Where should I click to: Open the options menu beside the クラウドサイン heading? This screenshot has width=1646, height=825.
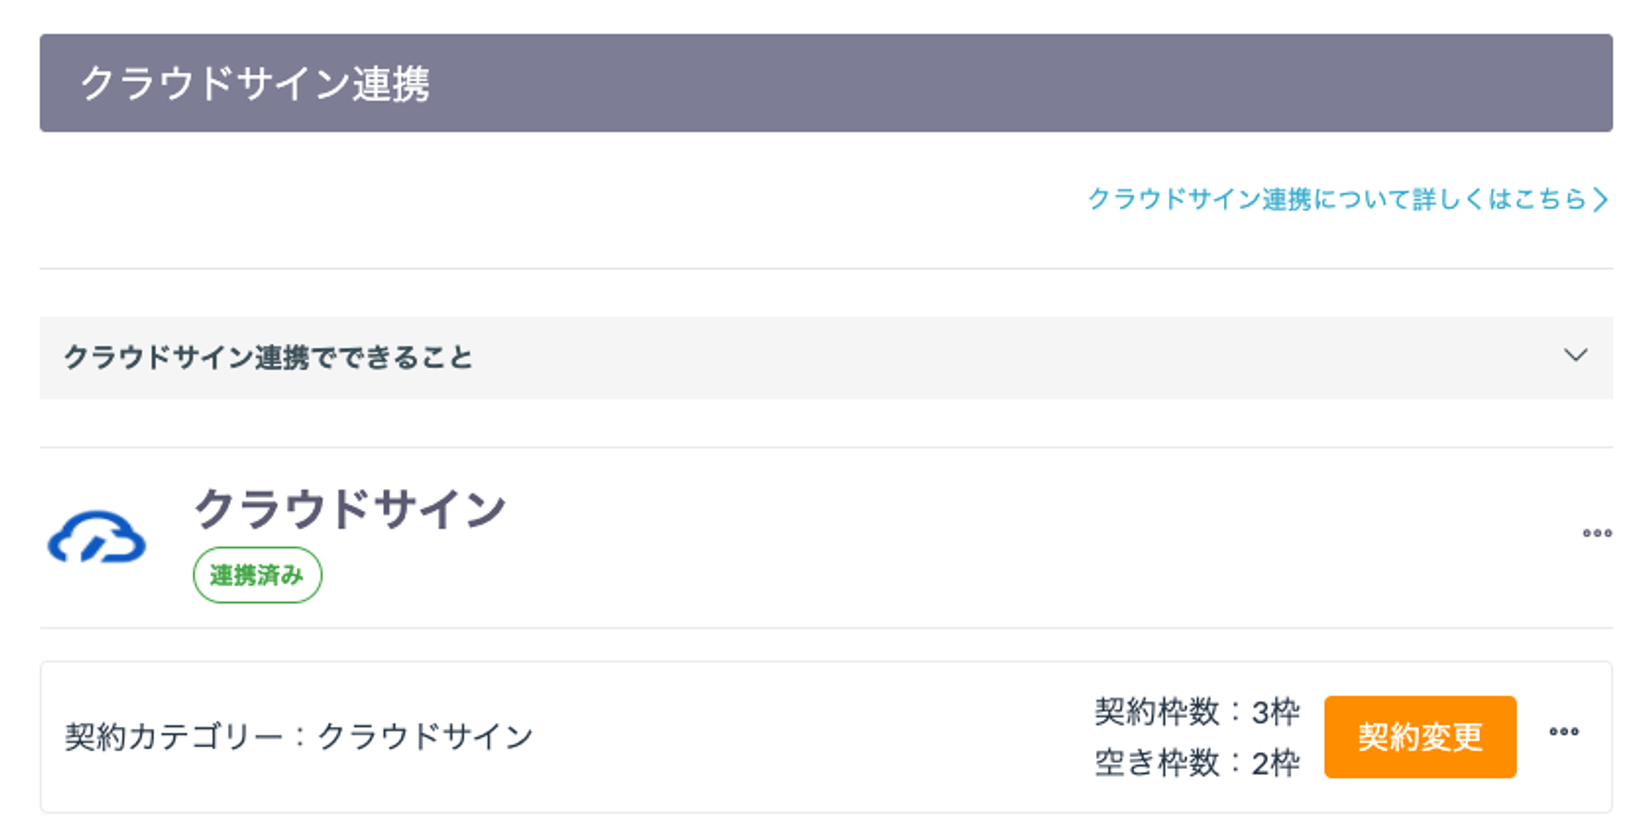click(x=1597, y=533)
